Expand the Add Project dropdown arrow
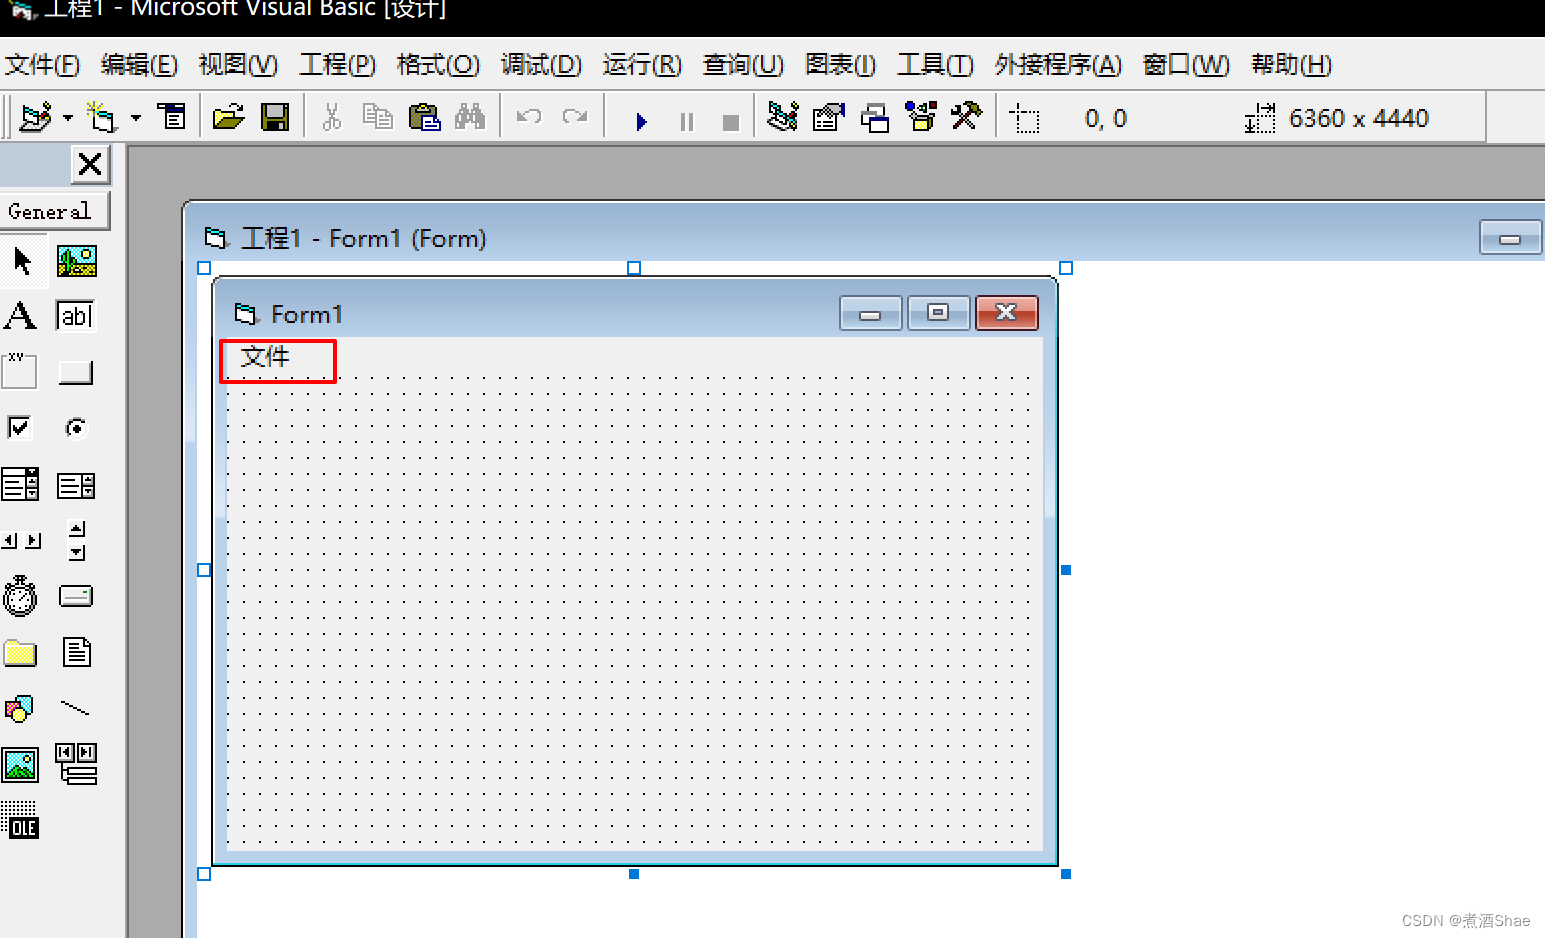Screen dimensions: 1545x938 68,118
